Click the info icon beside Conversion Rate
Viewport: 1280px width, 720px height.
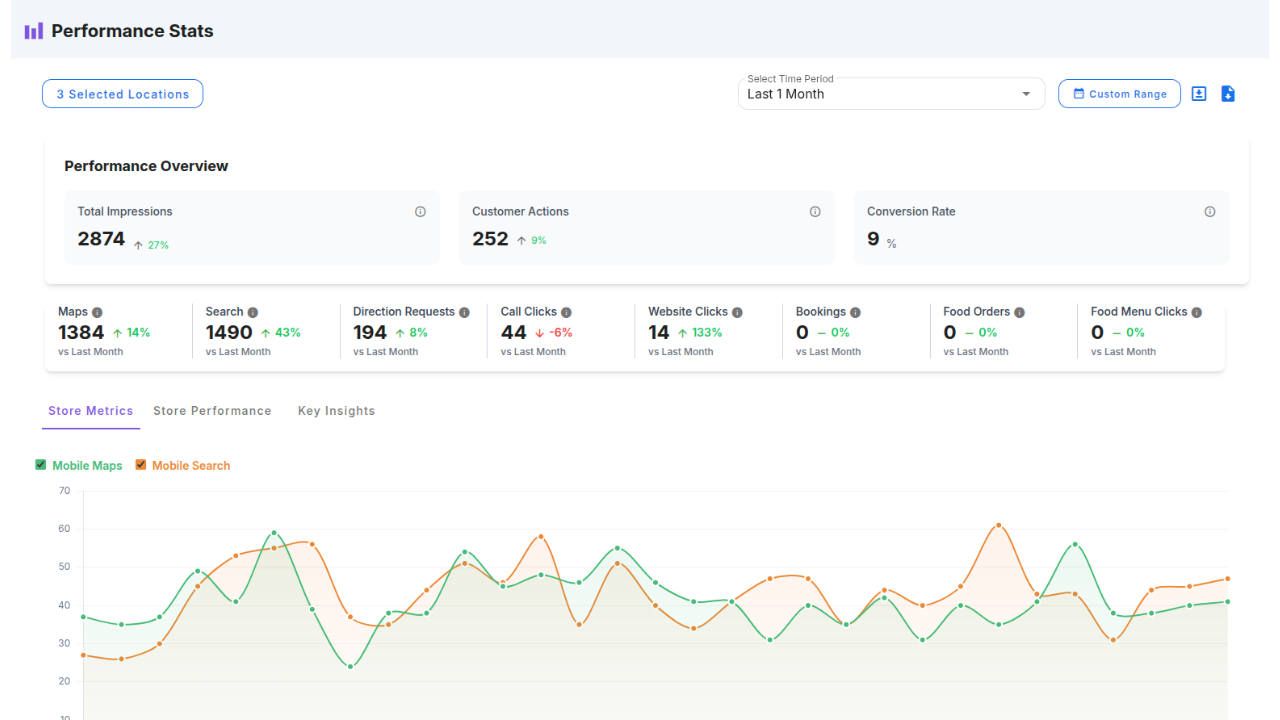click(1210, 211)
